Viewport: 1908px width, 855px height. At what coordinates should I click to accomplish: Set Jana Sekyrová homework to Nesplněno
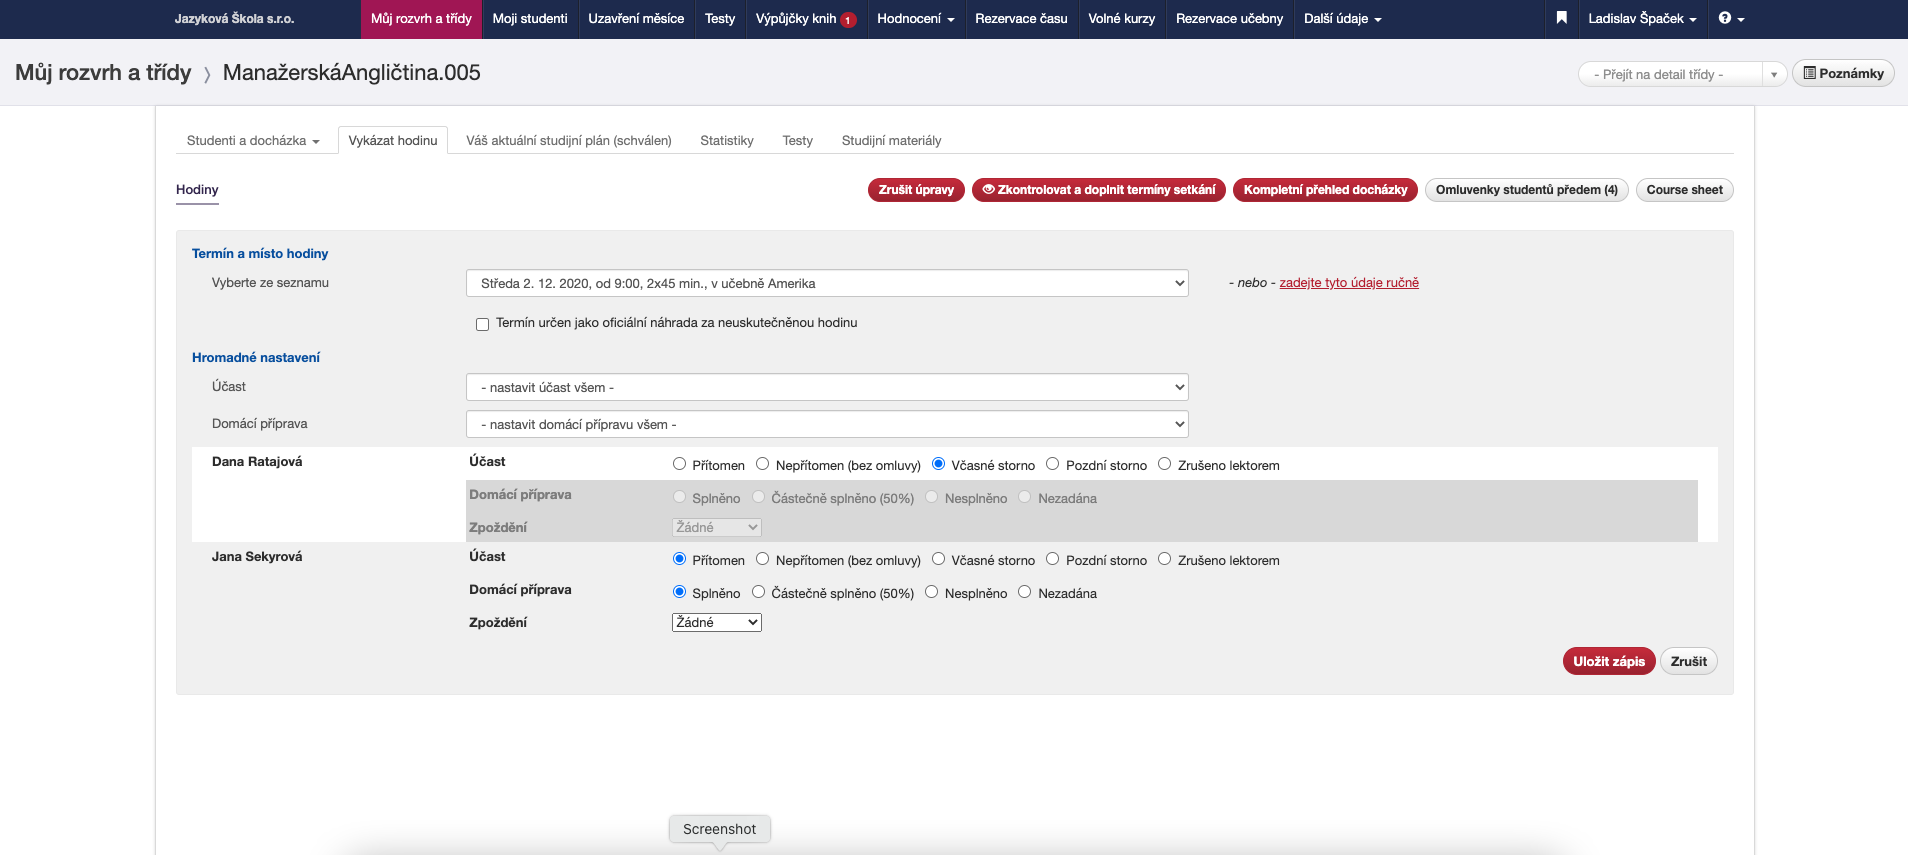[x=931, y=592]
